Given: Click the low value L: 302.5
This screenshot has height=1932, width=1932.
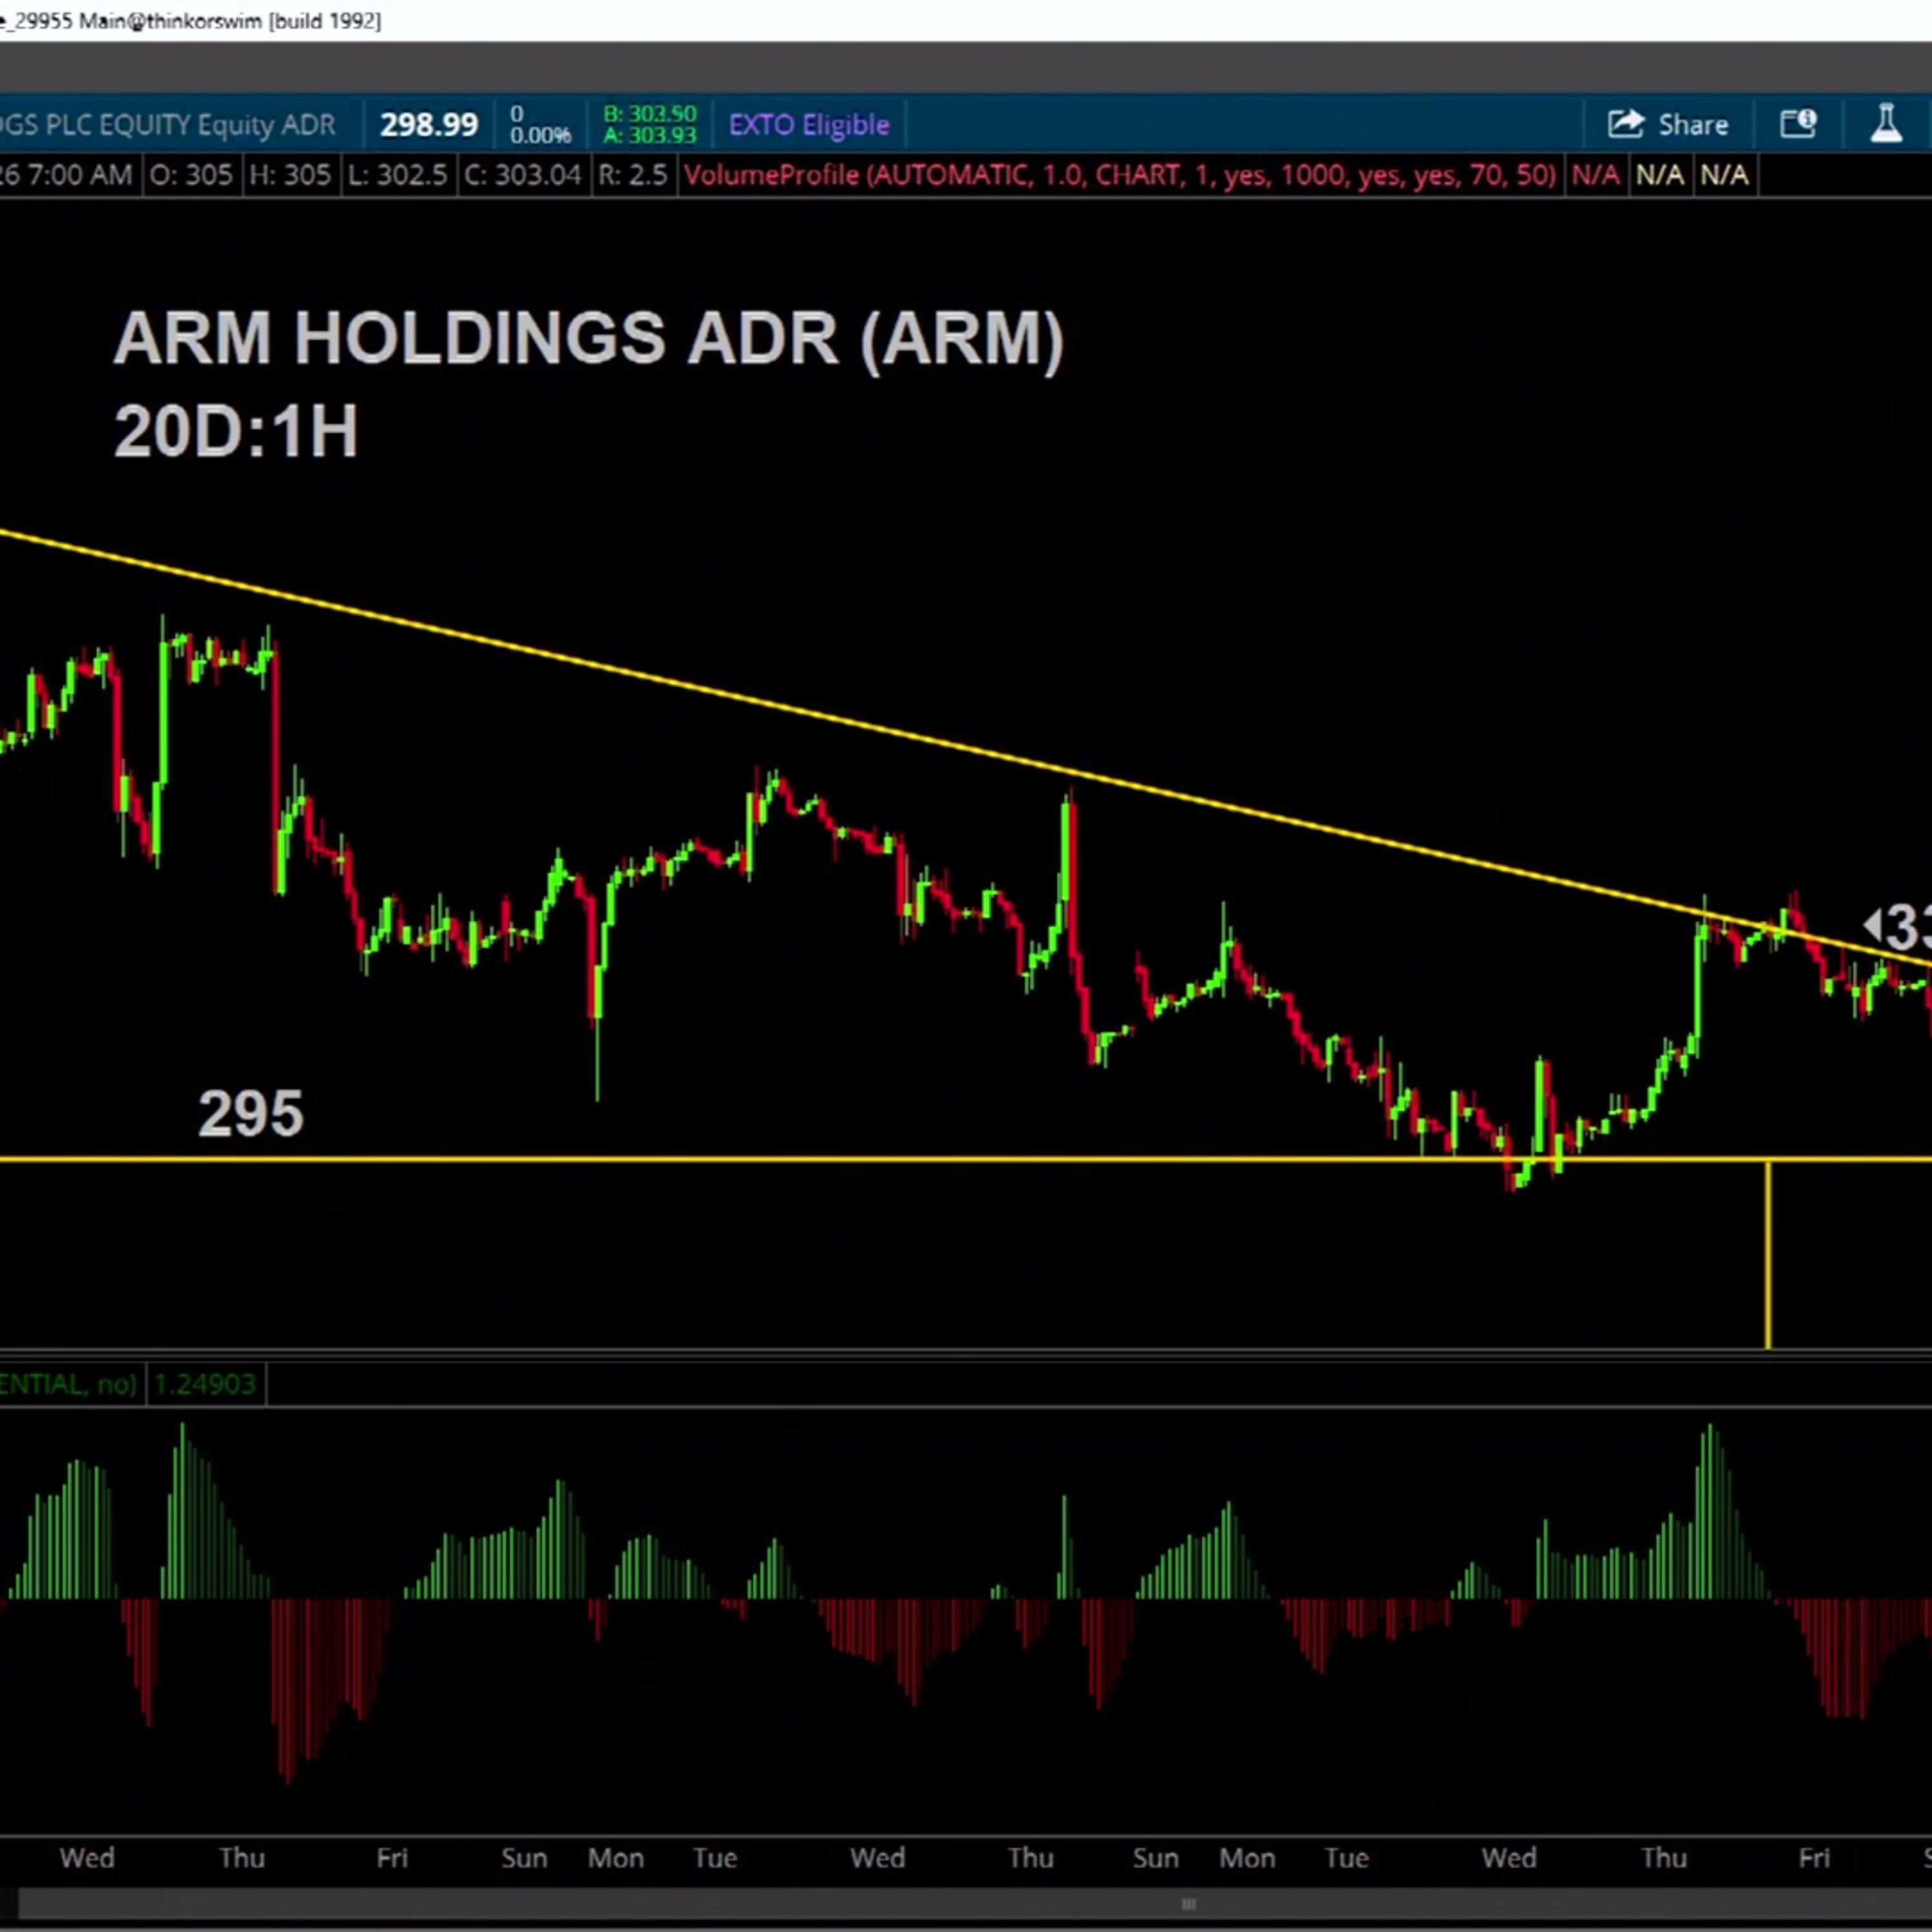Looking at the screenshot, I should click(397, 176).
